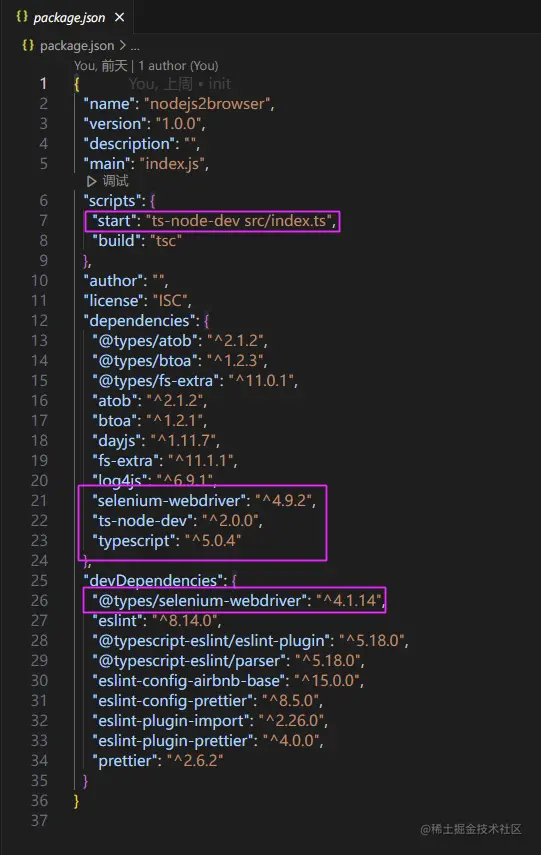Open the '1 author (You)' CodeLens link
The width and height of the screenshot is (541, 855).
pos(178,66)
